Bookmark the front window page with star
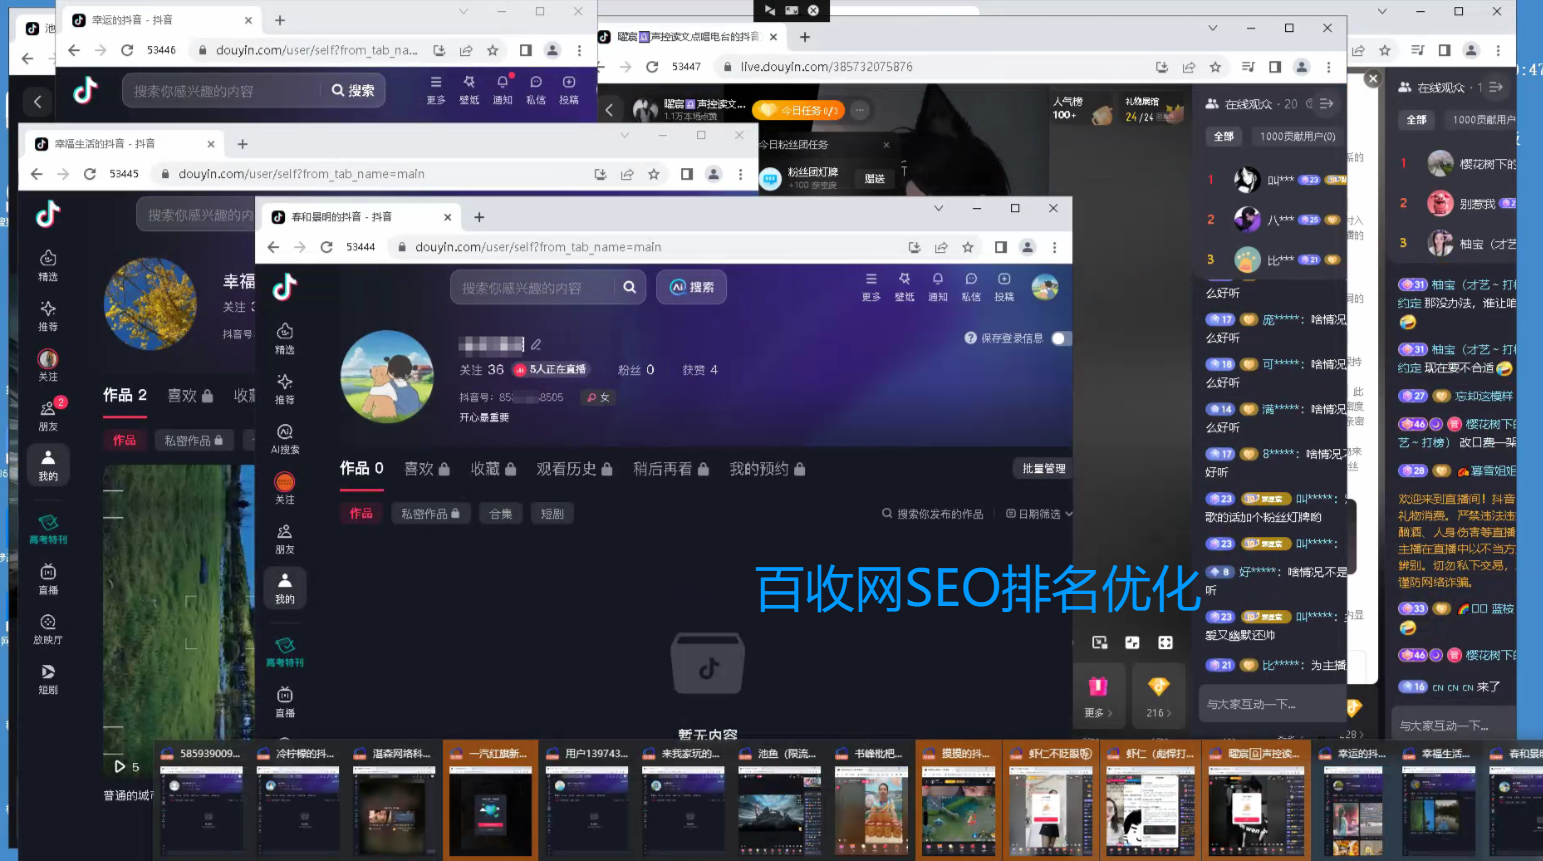 (x=968, y=247)
